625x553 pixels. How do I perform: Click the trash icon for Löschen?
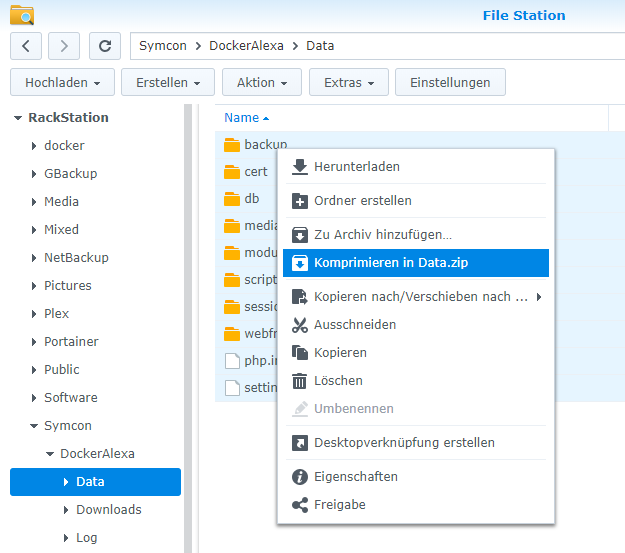coord(299,381)
